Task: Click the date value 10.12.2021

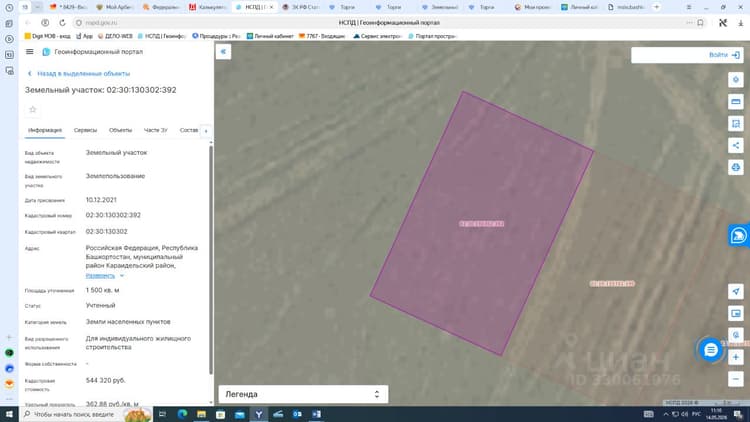Action: [101, 200]
